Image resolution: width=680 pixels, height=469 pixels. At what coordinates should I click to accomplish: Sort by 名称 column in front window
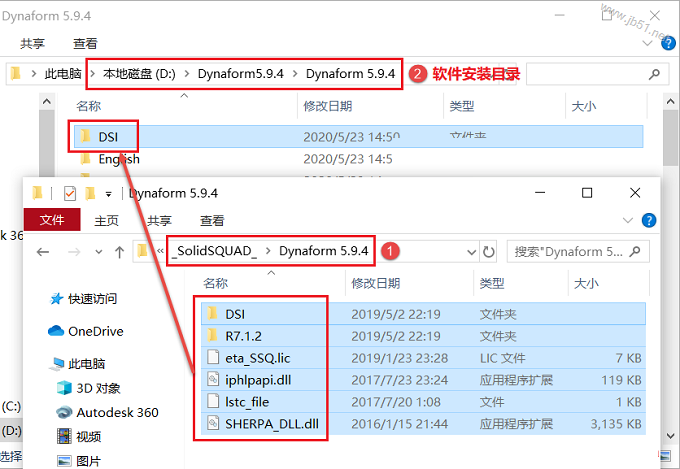pos(216,283)
